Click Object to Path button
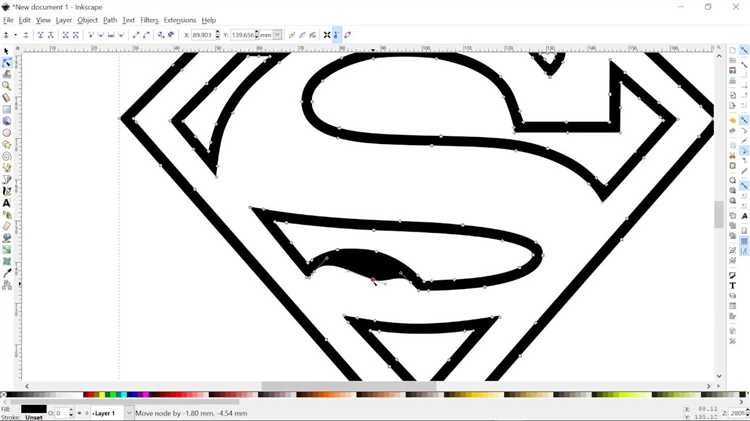 coord(161,35)
